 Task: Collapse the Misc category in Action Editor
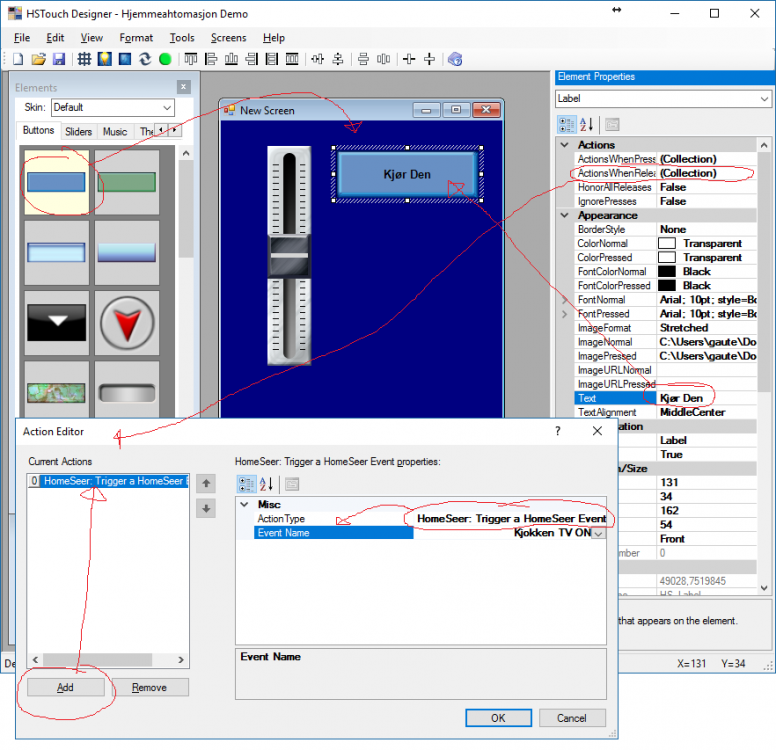[244, 505]
